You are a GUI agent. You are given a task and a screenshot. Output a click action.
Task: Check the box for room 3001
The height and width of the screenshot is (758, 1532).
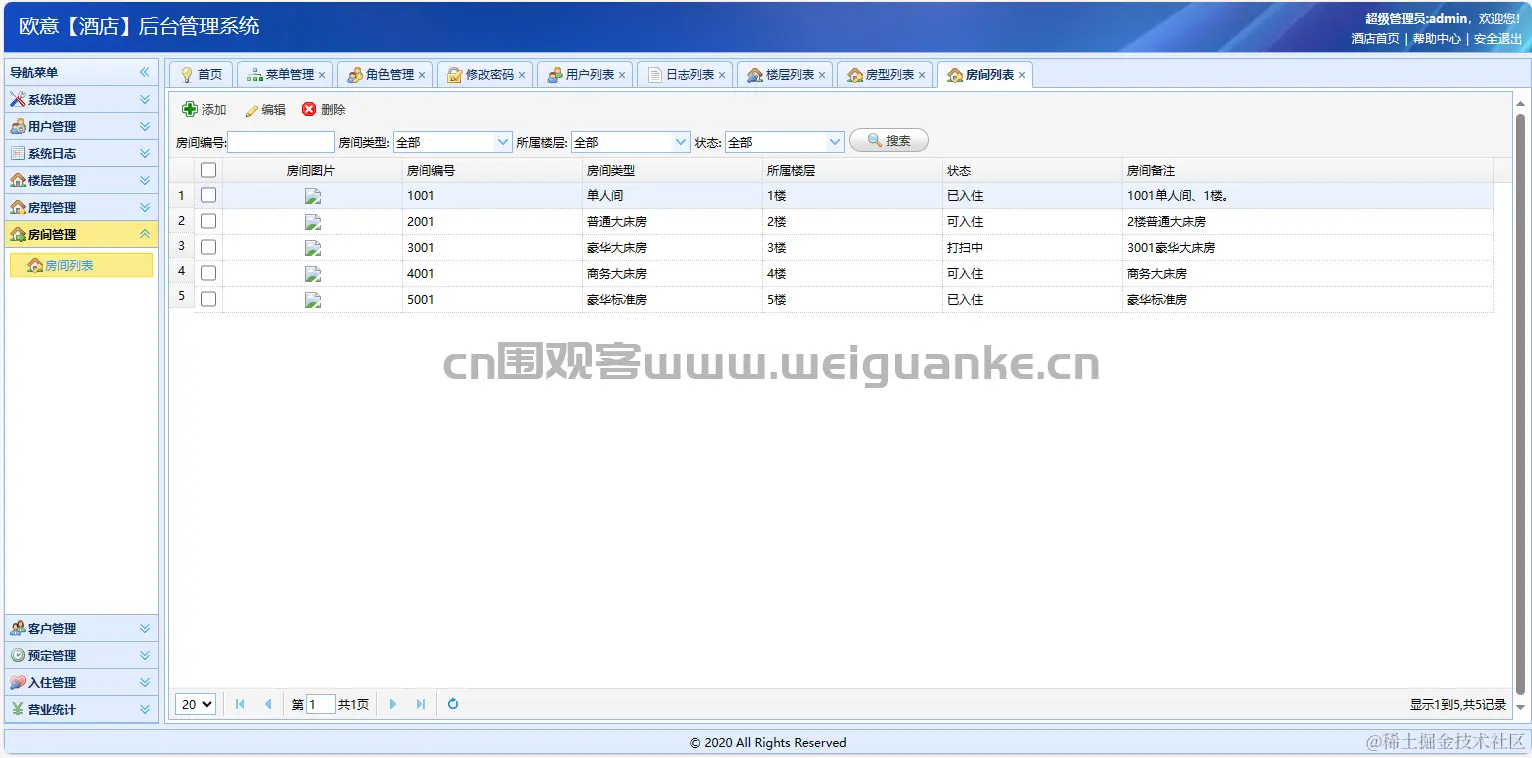click(x=208, y=247)
